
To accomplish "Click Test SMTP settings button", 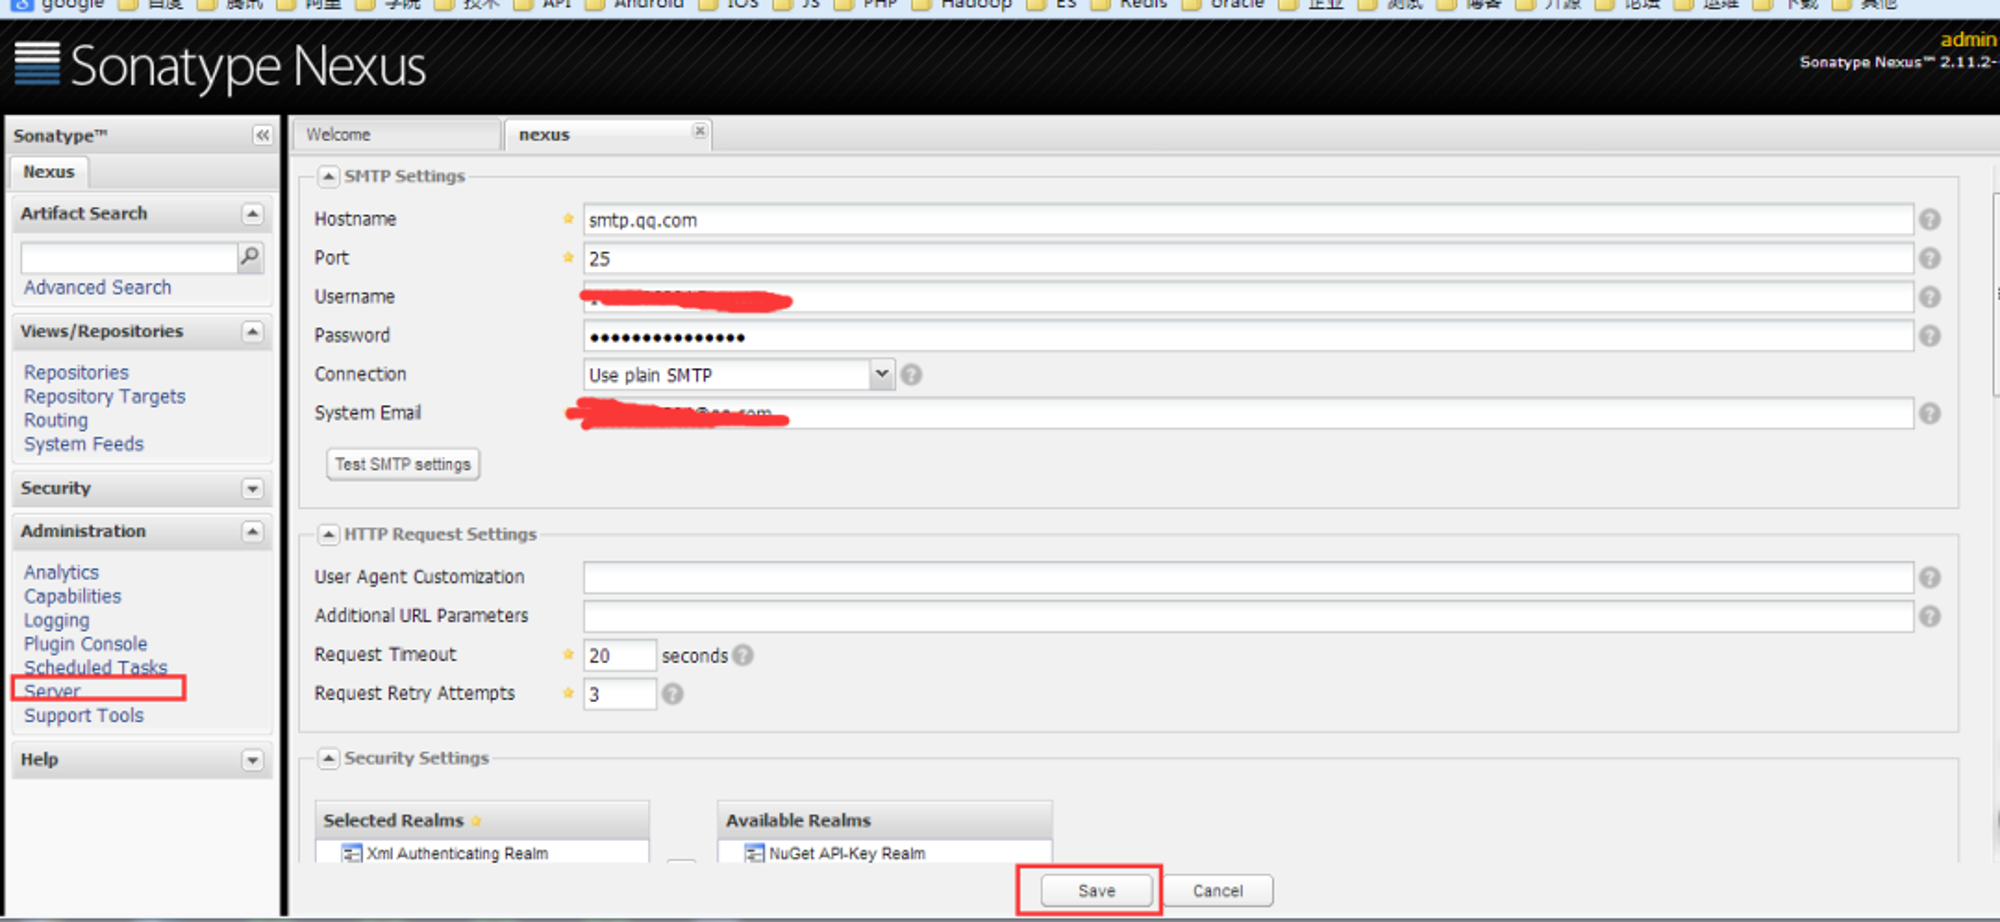I will (x=403, y=464).
